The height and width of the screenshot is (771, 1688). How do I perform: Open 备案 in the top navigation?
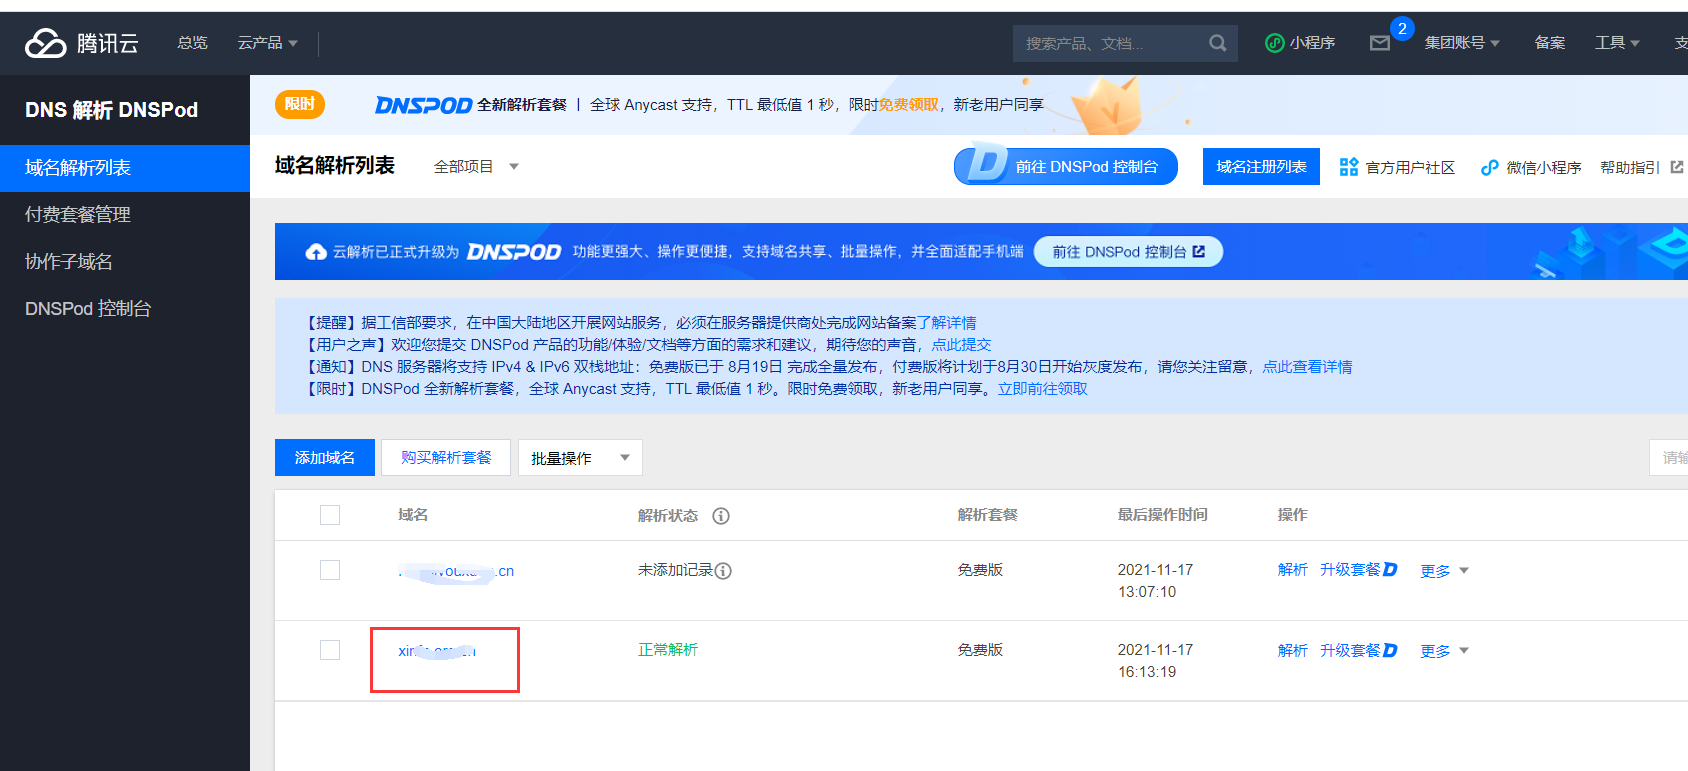click(1550, 43)
